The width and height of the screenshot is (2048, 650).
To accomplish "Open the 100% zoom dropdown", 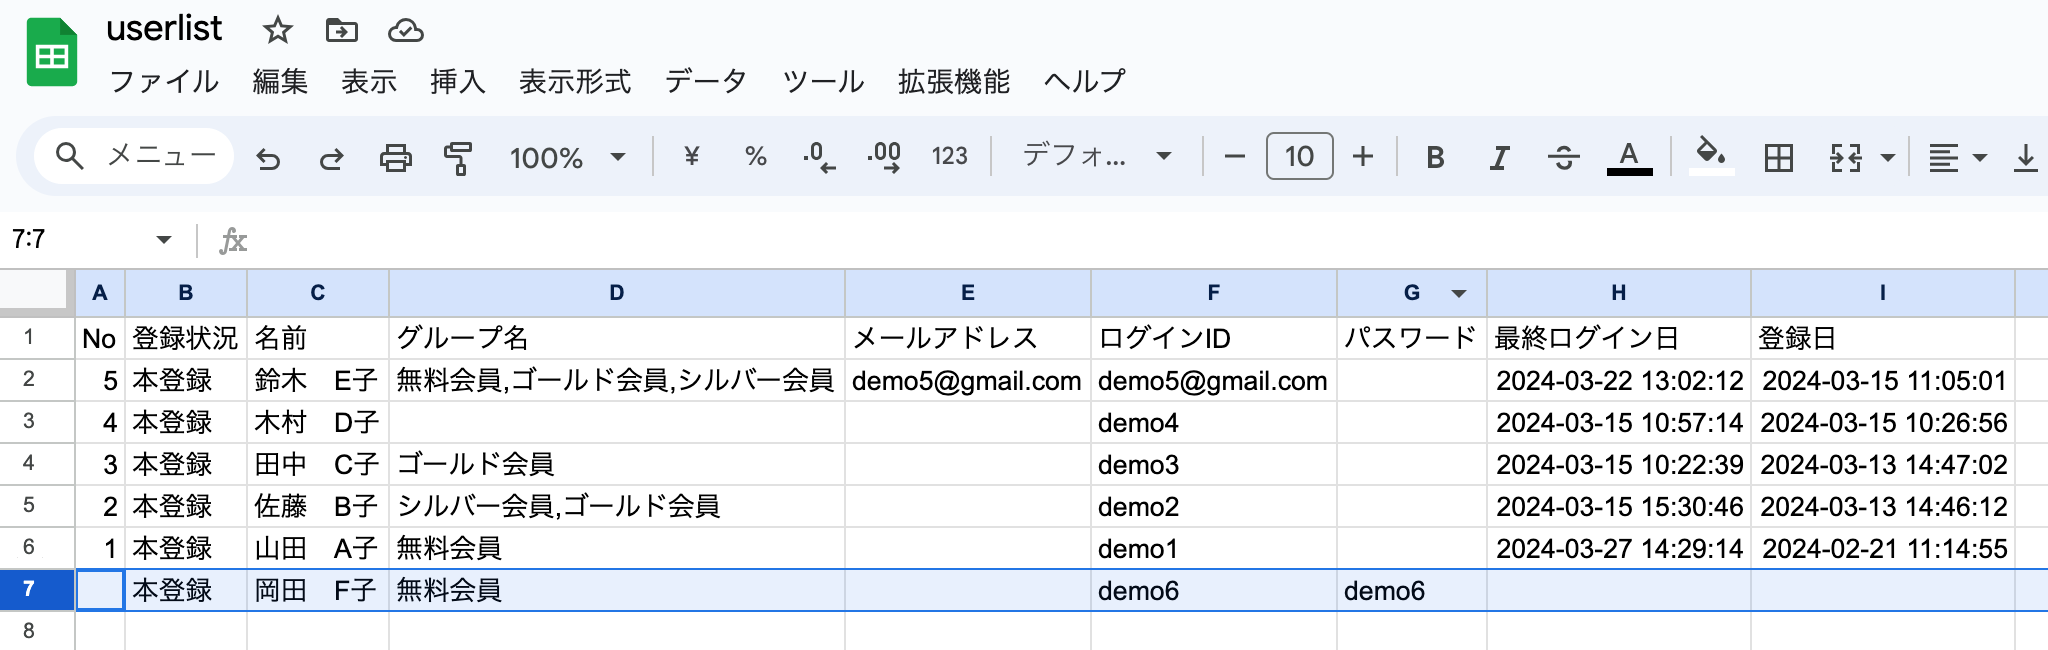I will pyautogui.click(x=567, y=158).
